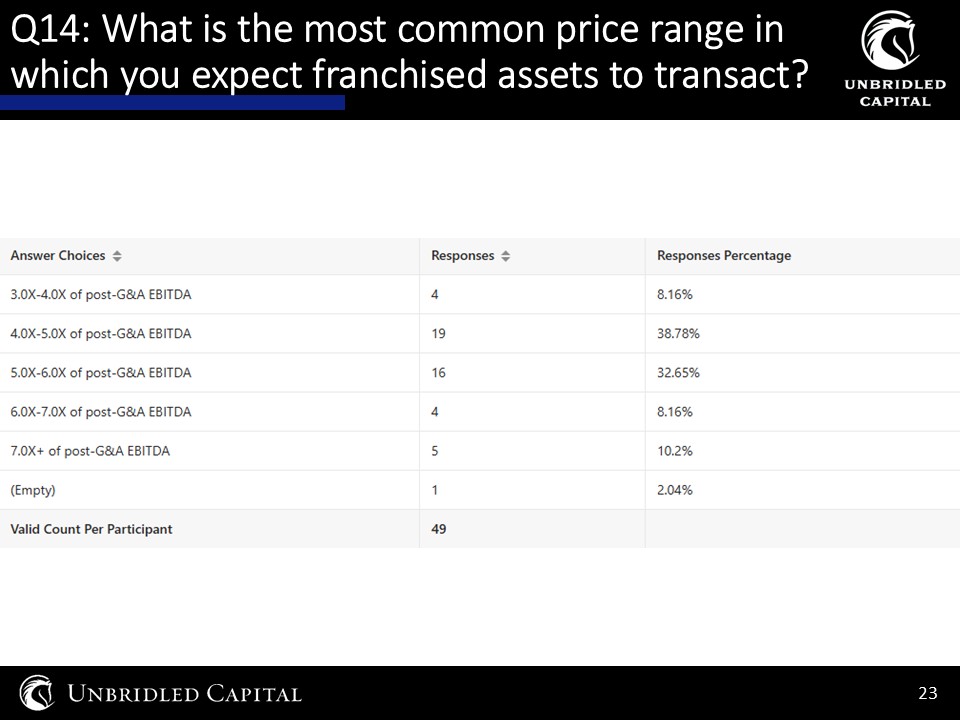Select the (Empty) answer row
960x720 pixels.
480,490
